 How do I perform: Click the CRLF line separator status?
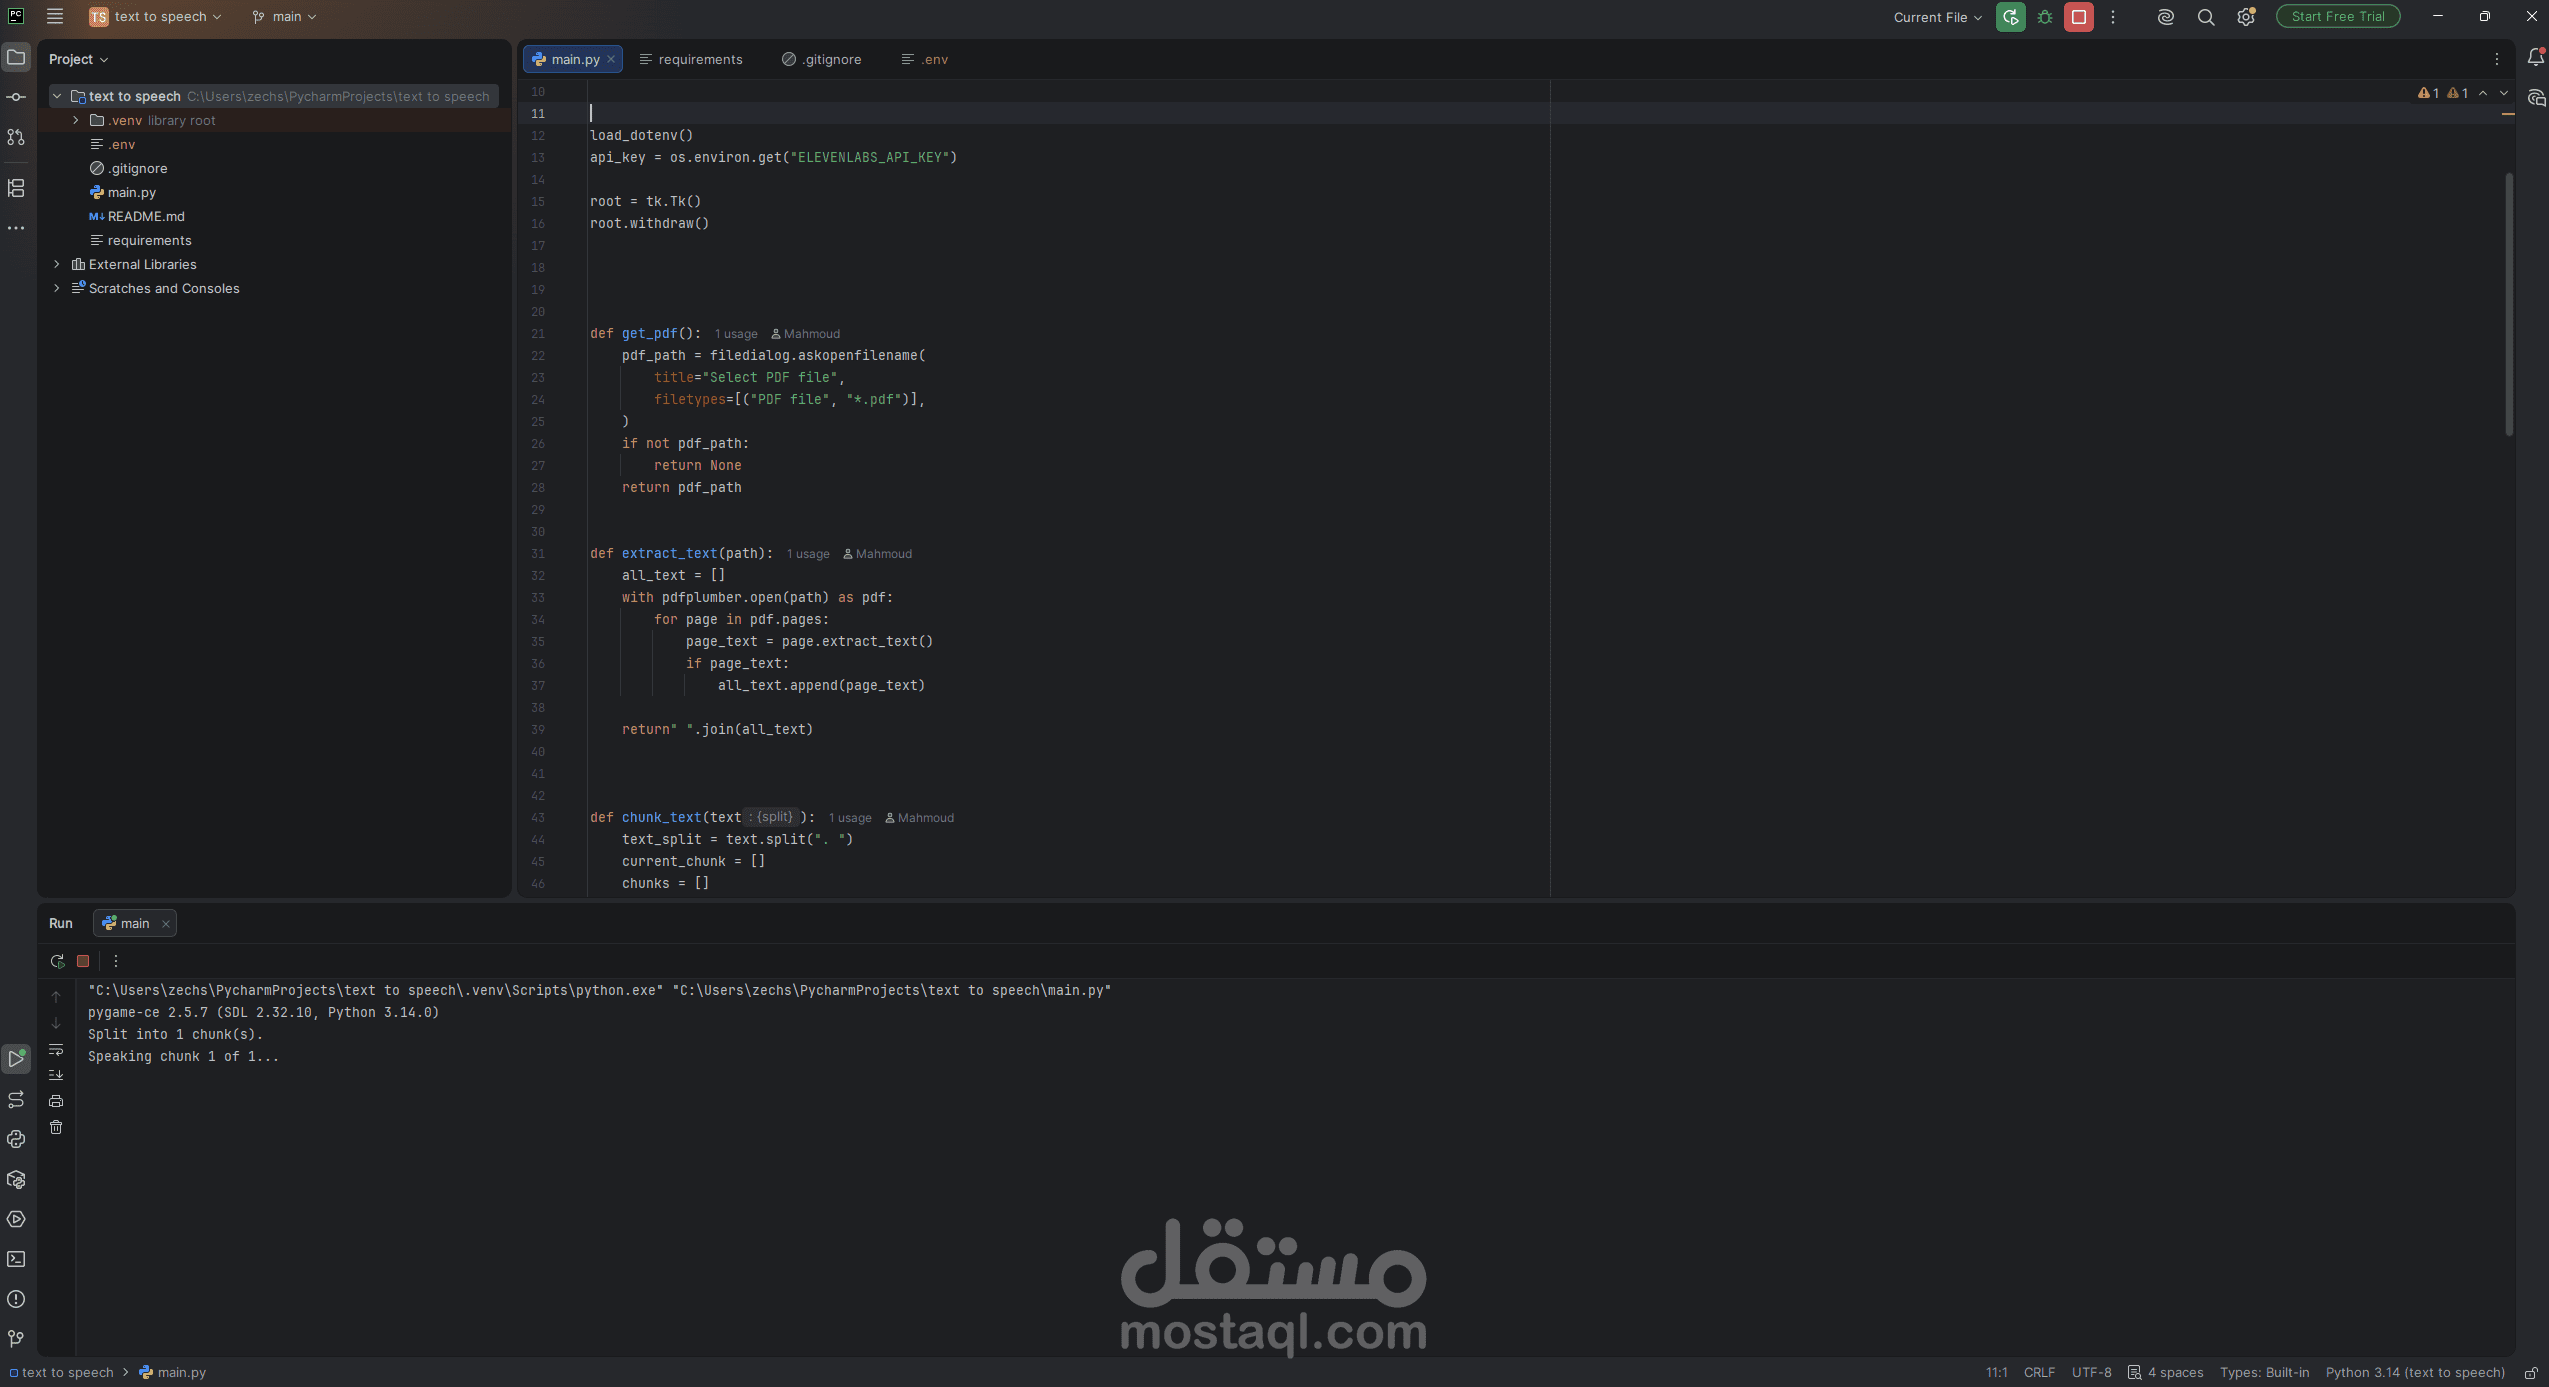coord(2039,1373)
